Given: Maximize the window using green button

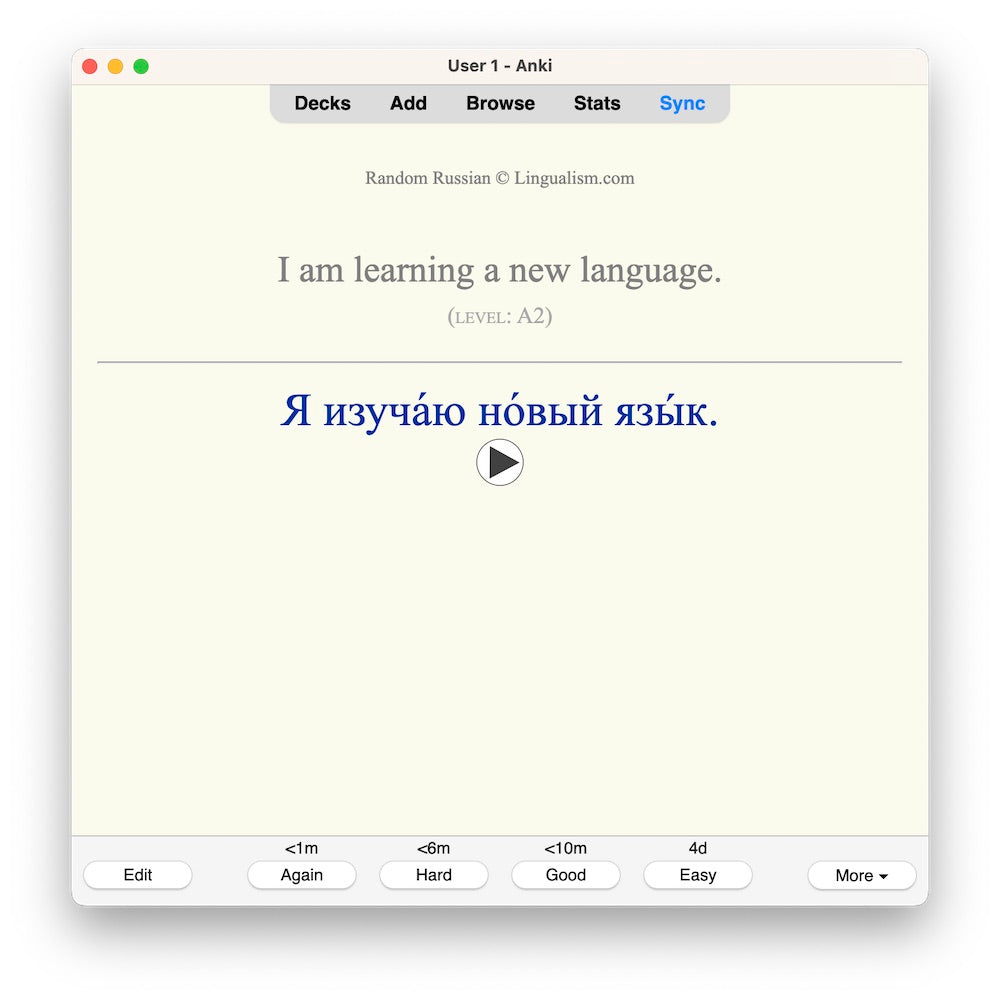Looking at the screenshot, I should click(141, 66).
